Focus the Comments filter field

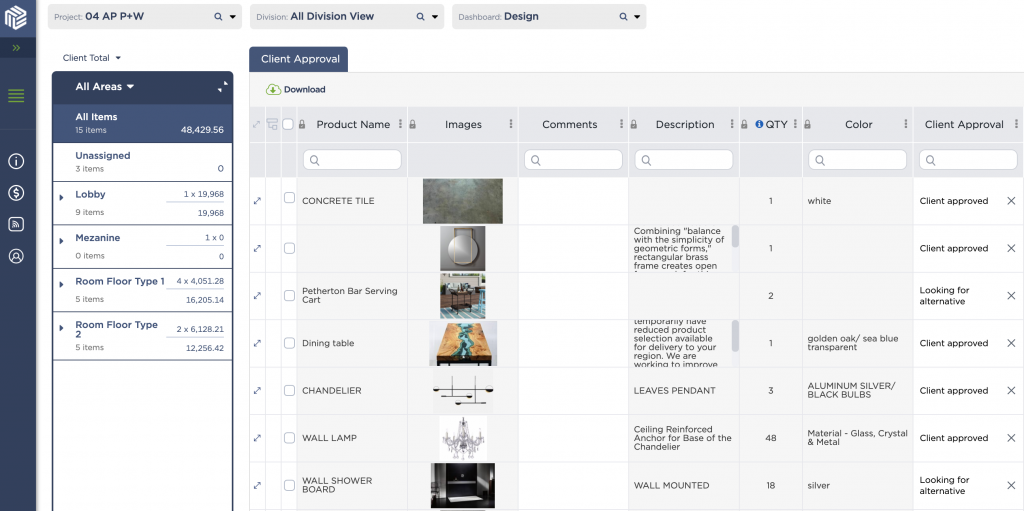tap(573, 160)
